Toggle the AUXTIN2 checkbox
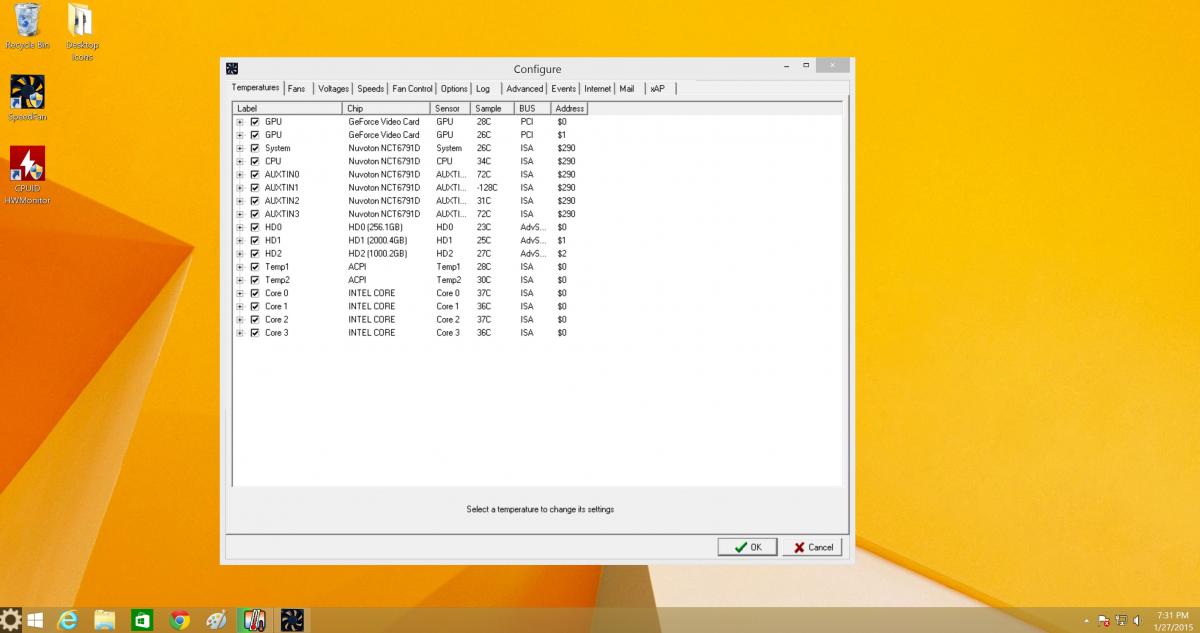The image size is (1200, 633). pyautogui.click(x=255, y=201)
